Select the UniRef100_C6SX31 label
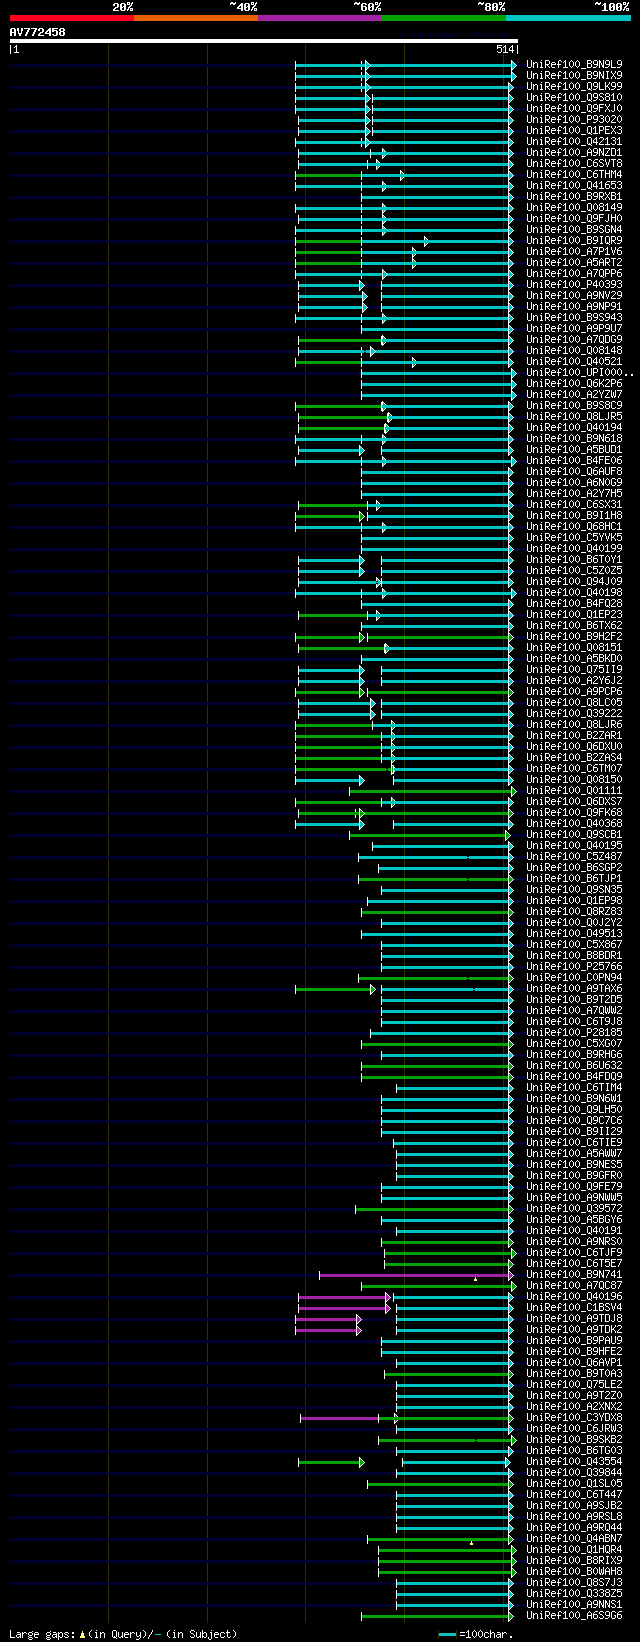Image resolution: width=640 pixels, height=1642 pixels. tap(574, 504)
